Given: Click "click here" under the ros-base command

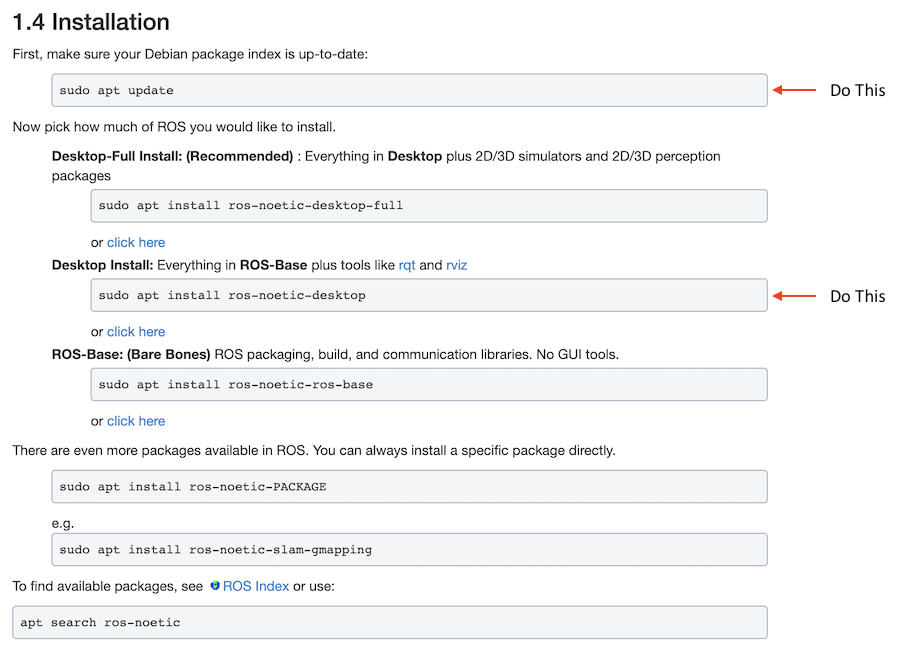Looking at the screenshot, I should [x=136, y=421].
